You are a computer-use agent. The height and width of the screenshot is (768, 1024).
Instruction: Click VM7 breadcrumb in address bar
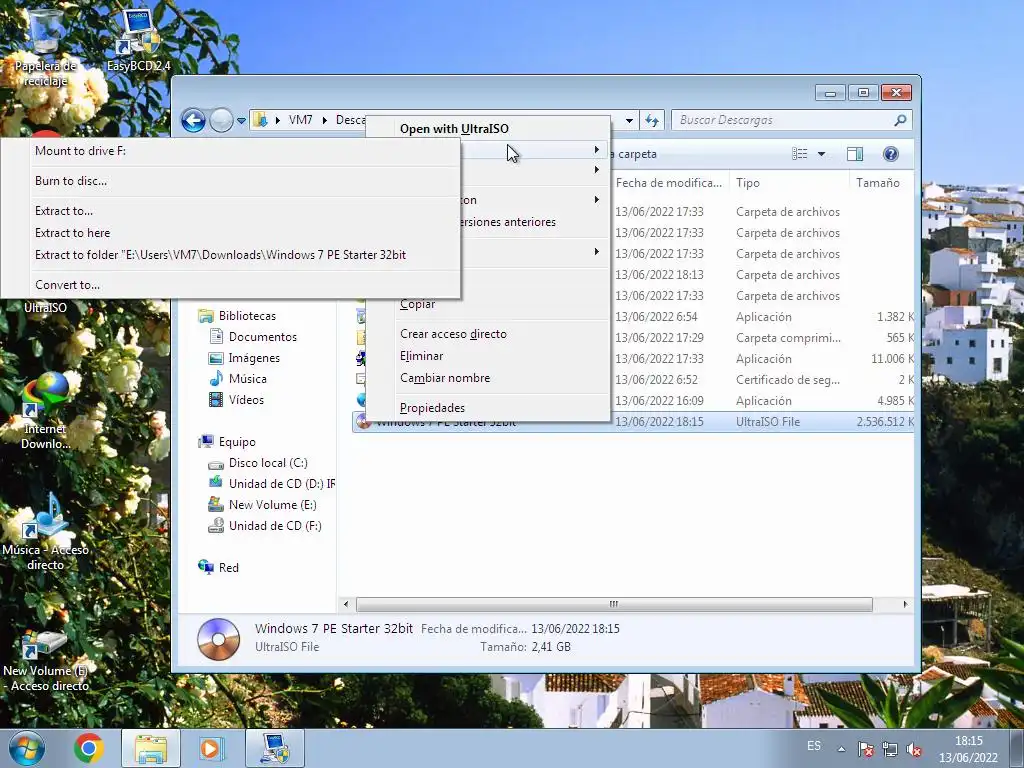tap(300, 120)
